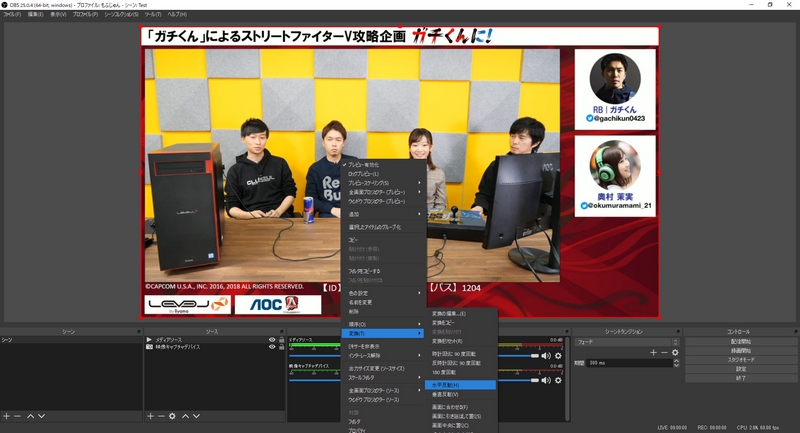
Task: Move source up in Sources panel
Action: (x=186, y=416)
